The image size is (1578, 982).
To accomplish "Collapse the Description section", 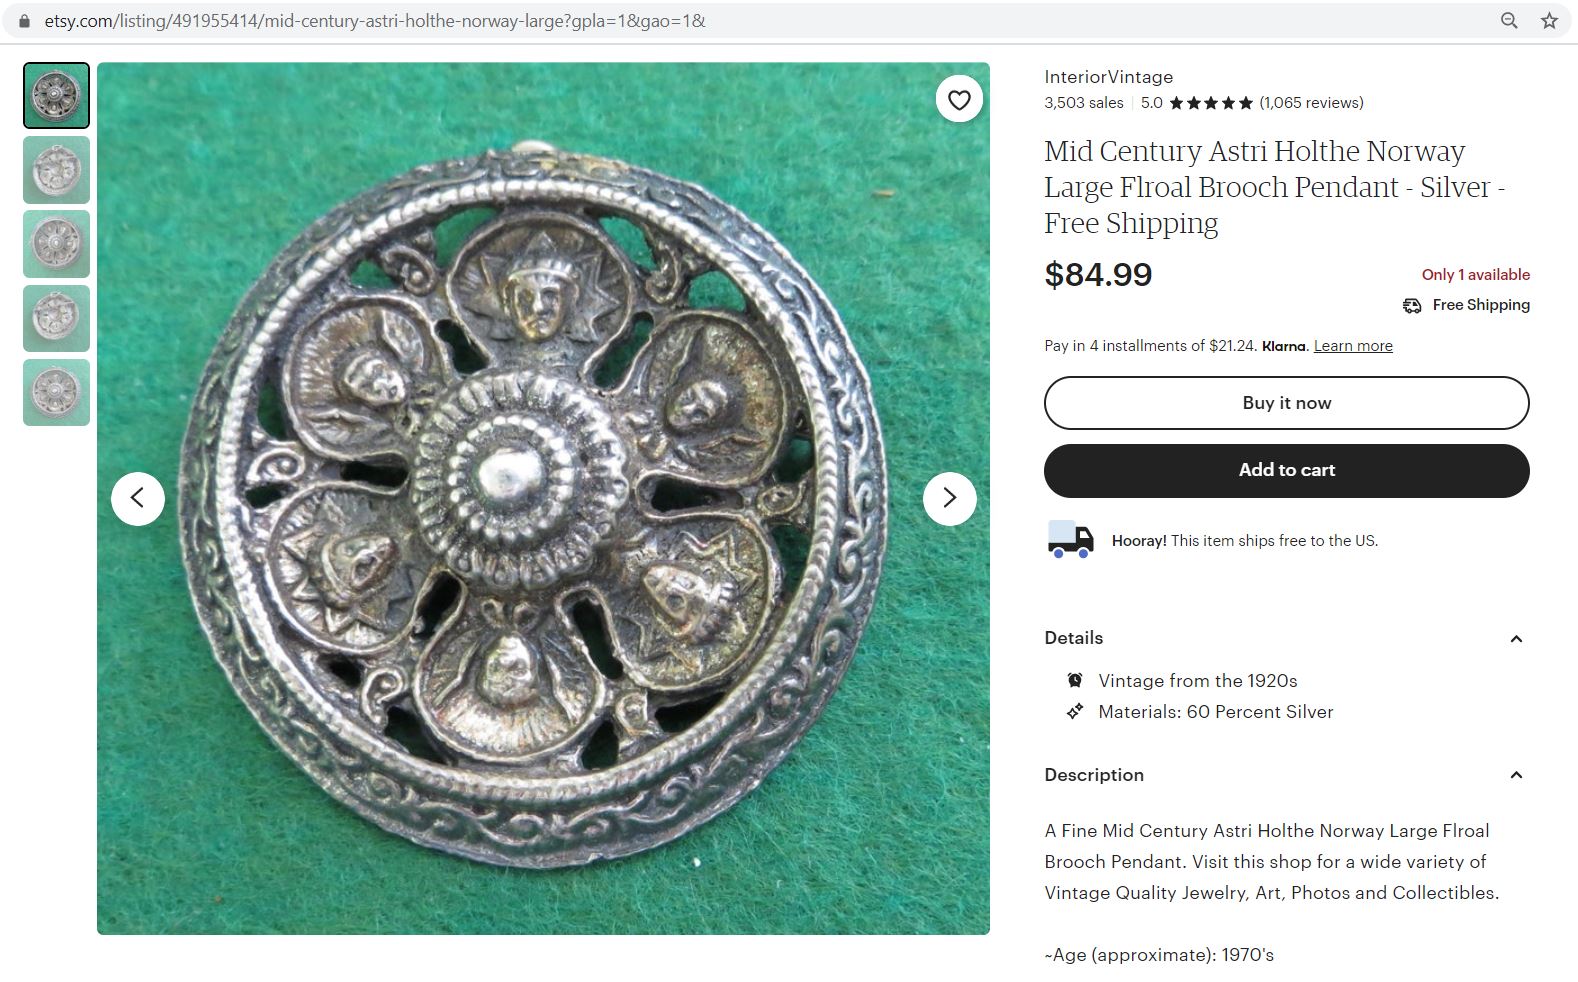I will point(1516,775).
